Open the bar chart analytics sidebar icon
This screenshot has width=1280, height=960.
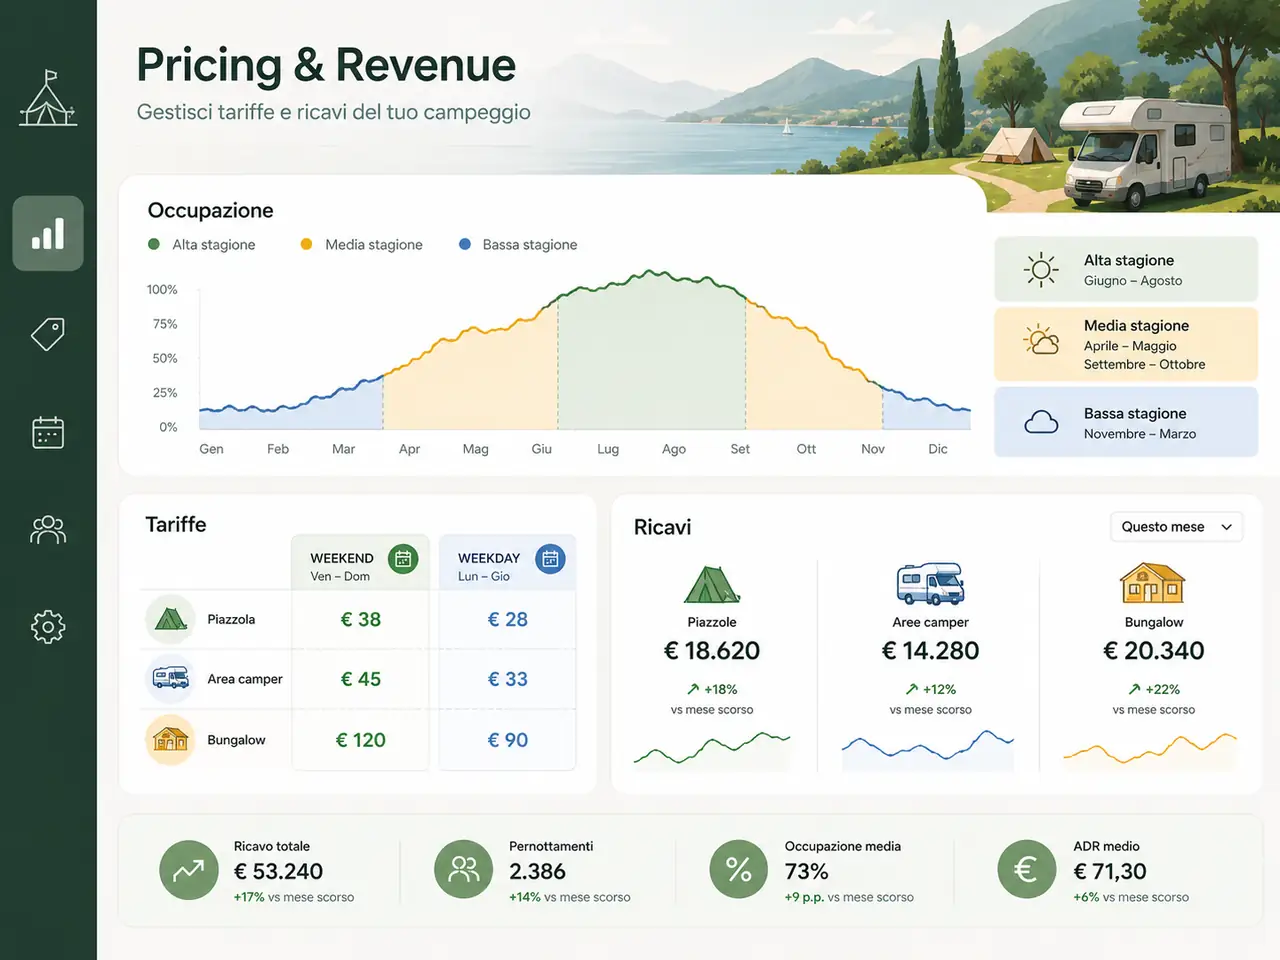click(x=48, y=234)
